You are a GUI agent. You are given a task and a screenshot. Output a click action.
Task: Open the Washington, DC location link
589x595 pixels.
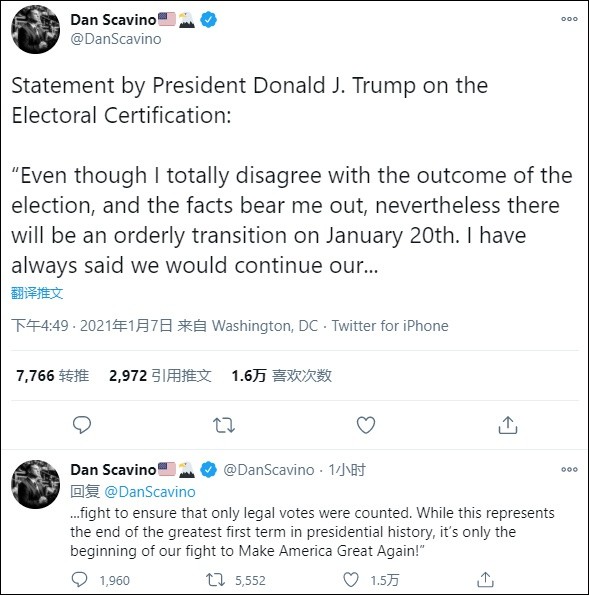click(x=265, y=326)
